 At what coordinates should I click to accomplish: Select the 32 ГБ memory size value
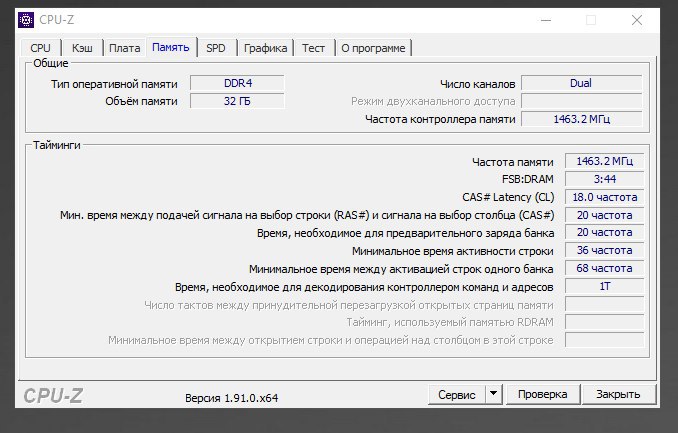coord(237,101)
